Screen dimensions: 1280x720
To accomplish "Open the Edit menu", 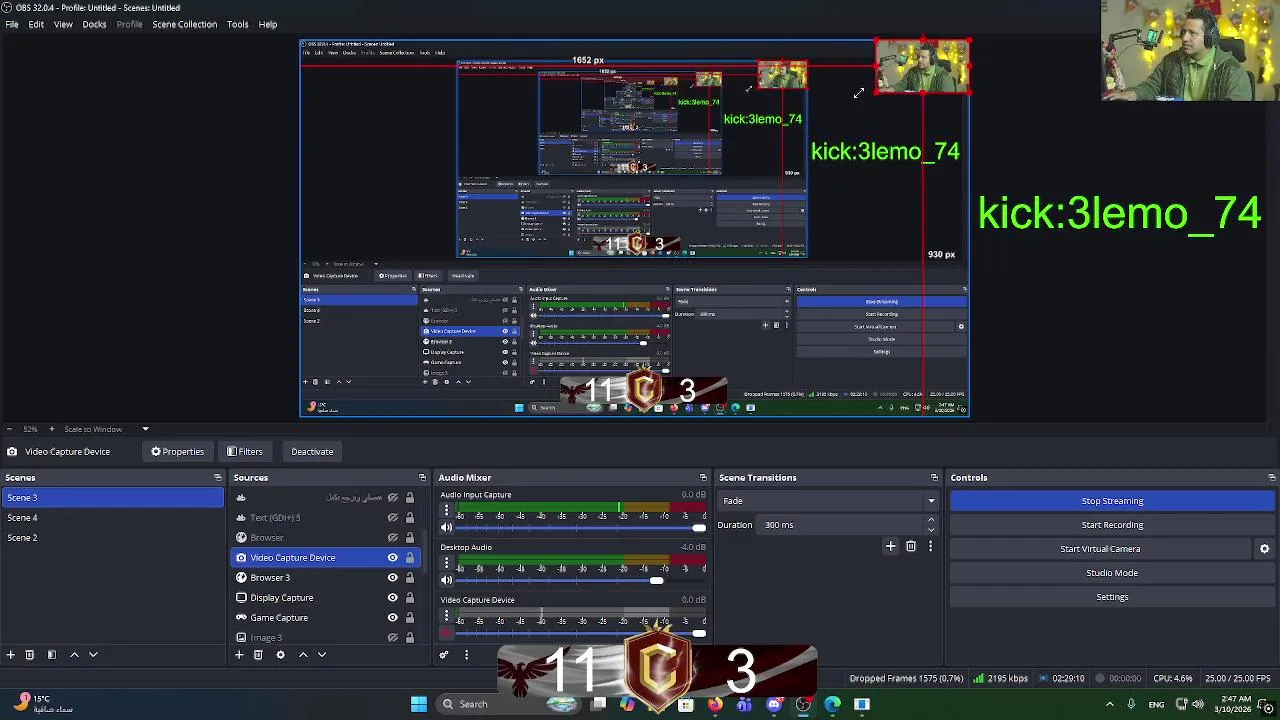I will (36, 24).
